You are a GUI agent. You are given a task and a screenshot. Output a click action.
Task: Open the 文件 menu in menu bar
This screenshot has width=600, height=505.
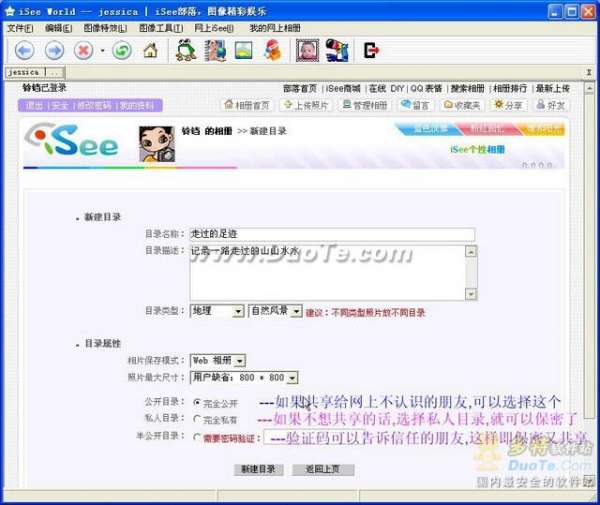tap(20, 28)
